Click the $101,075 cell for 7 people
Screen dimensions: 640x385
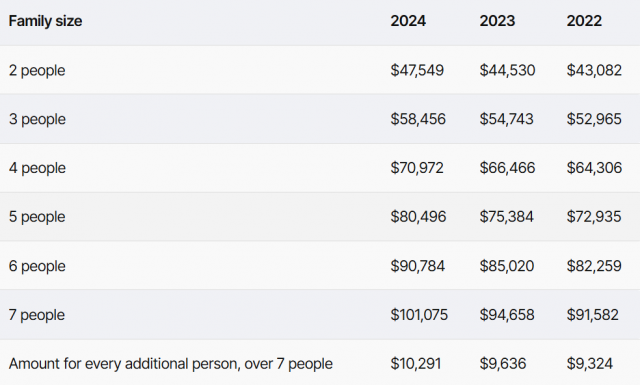(x=419, y=315)
